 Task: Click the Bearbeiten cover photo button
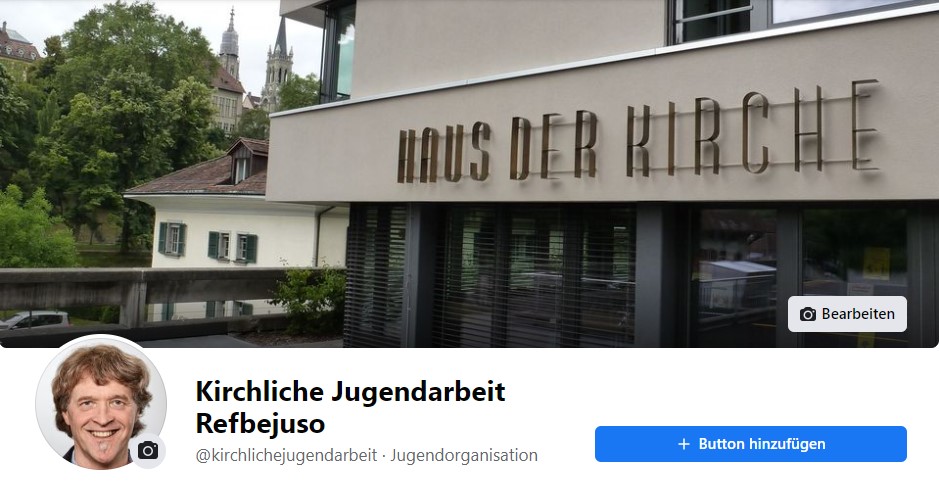pyautogui.click(x=847, y=314)
